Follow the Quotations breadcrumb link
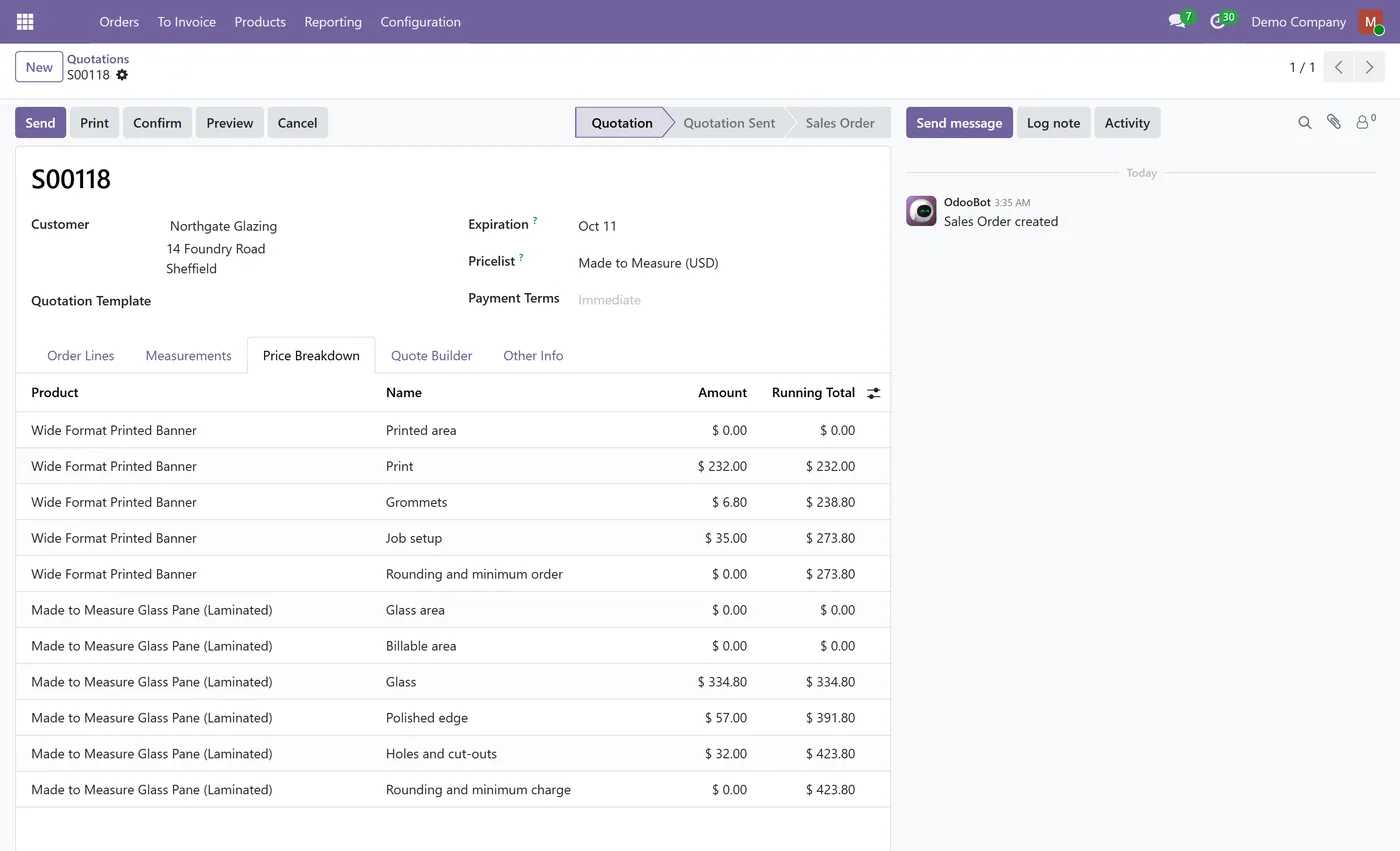 [x=98, y=59]
